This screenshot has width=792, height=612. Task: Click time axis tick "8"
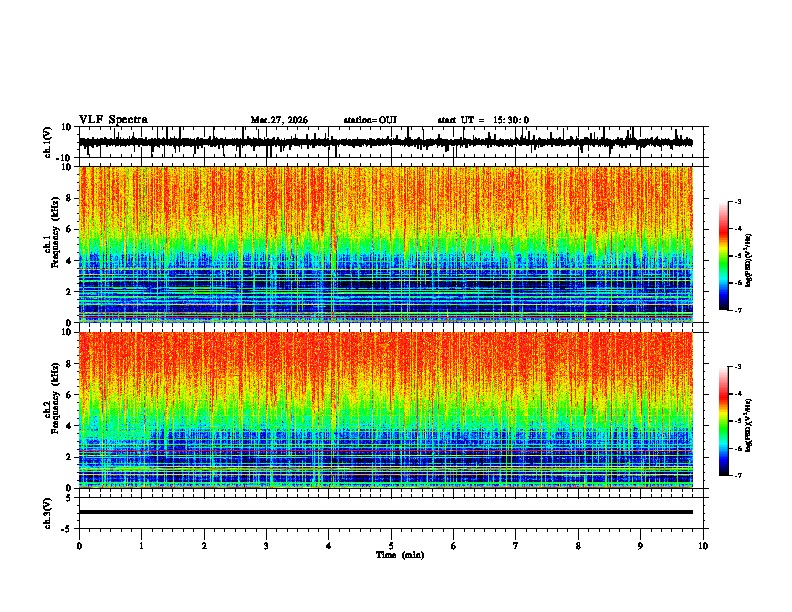[x=578, y=546]
